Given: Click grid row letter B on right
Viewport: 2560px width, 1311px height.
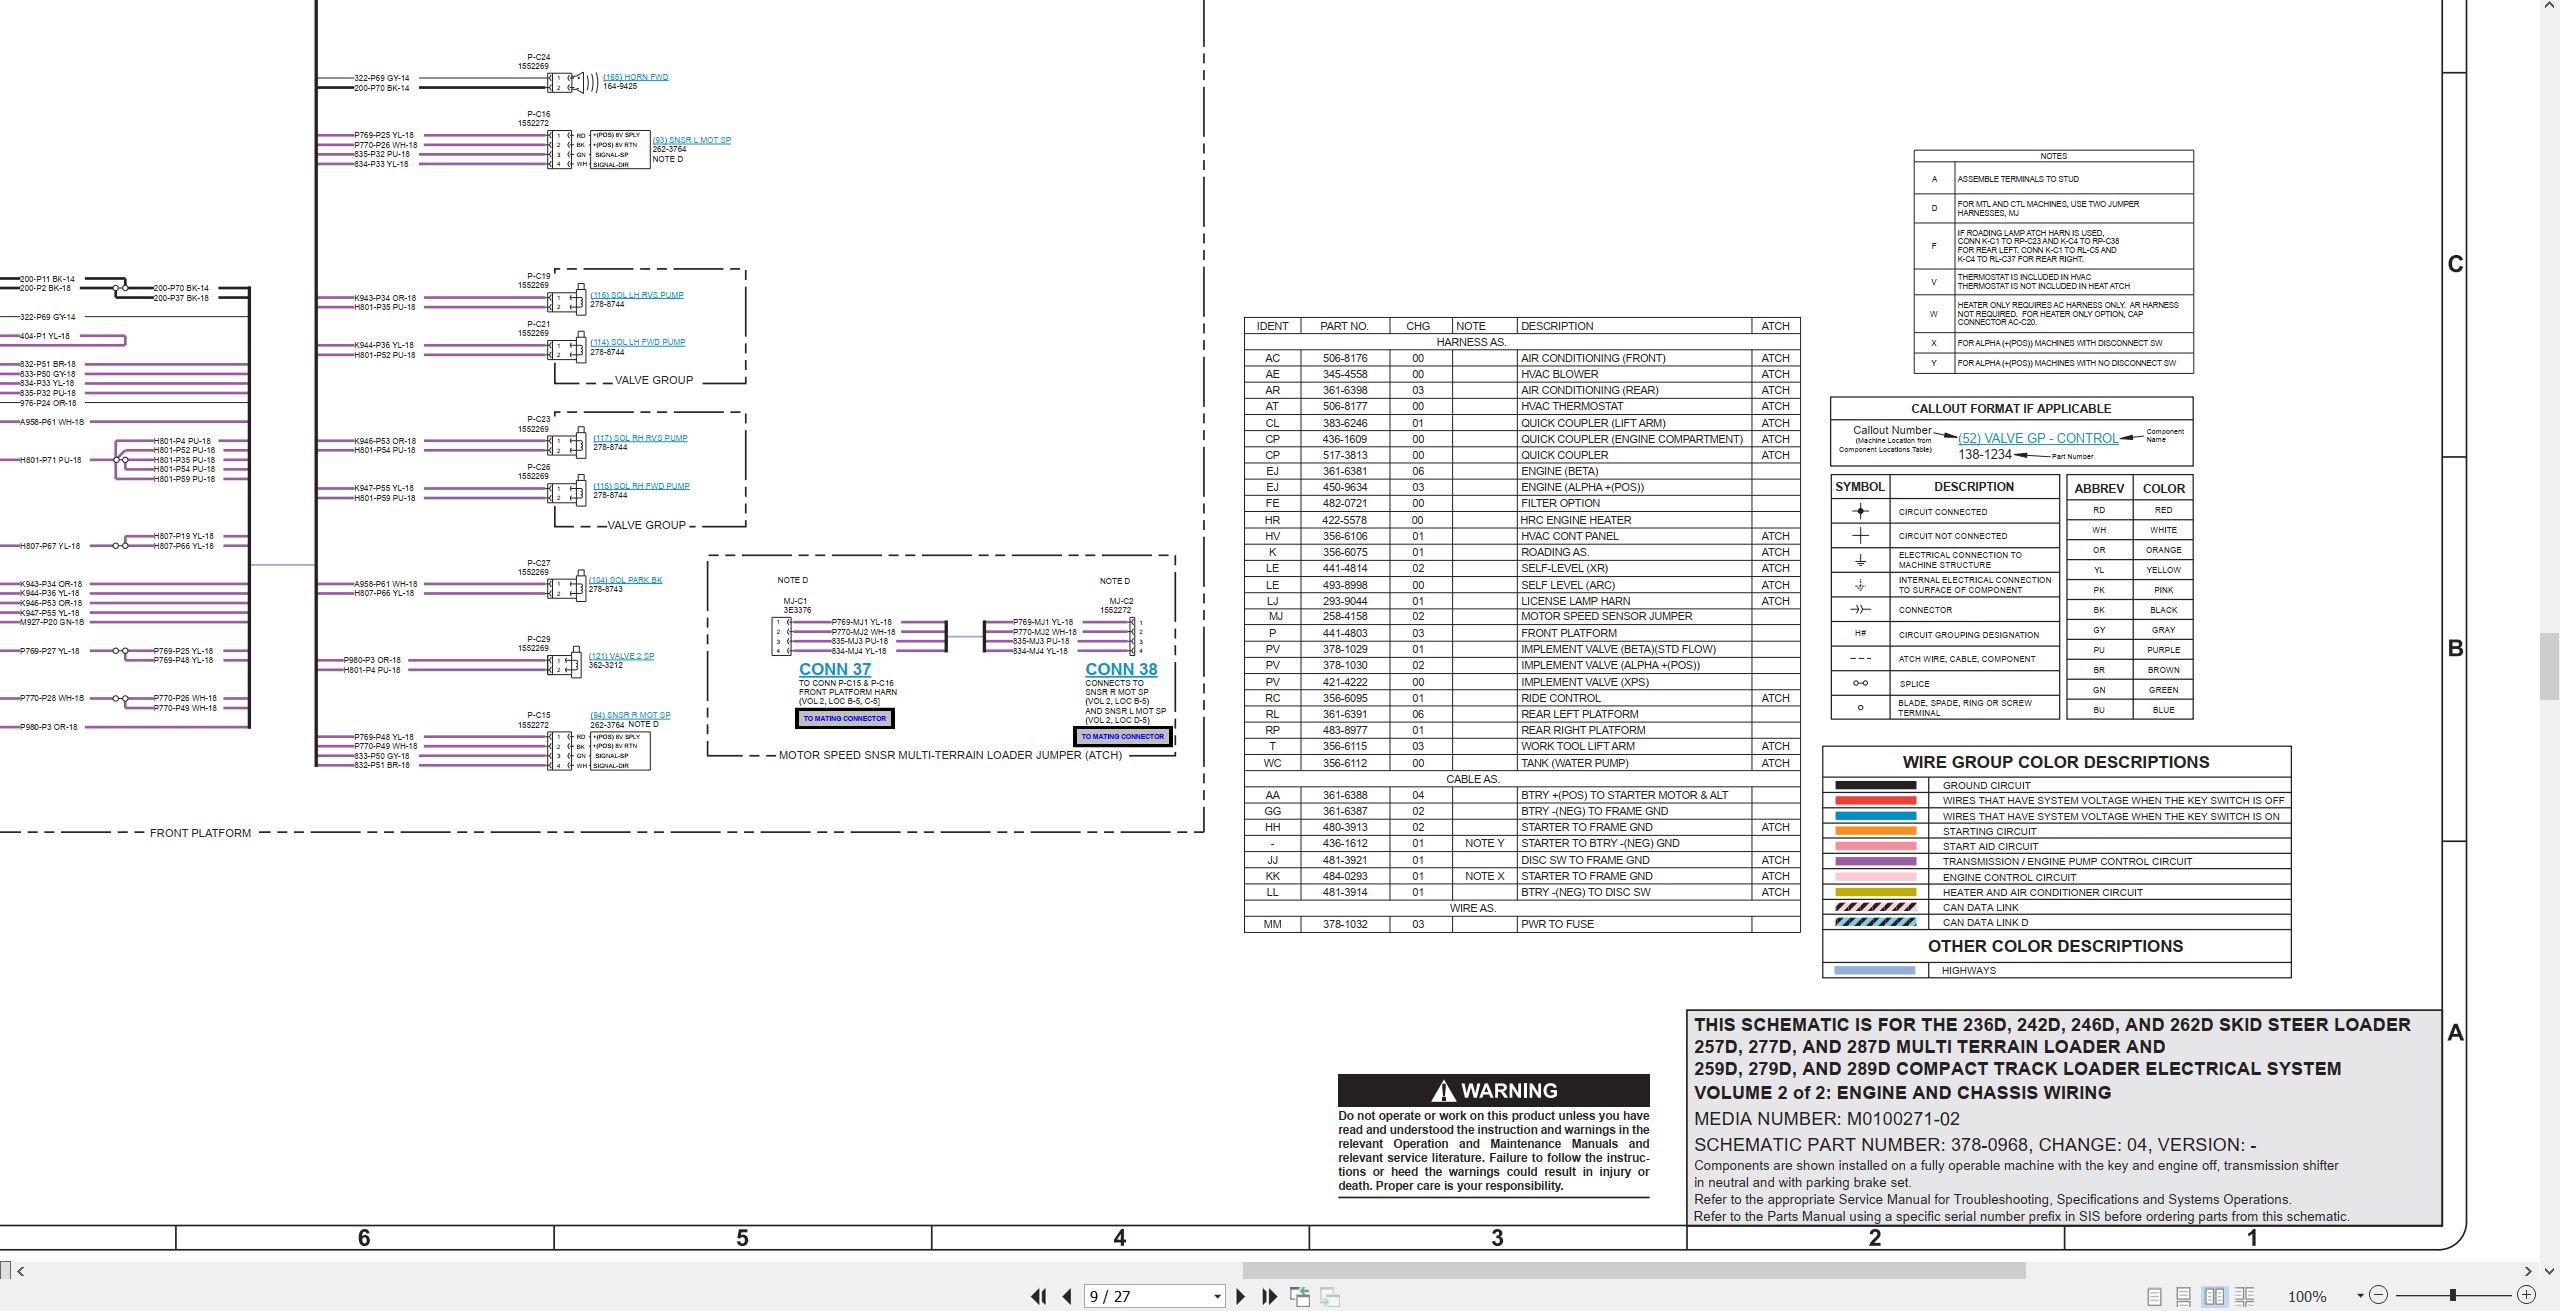Looking at the screenshot, I should pyautogui.click(x=2455, y=648).
